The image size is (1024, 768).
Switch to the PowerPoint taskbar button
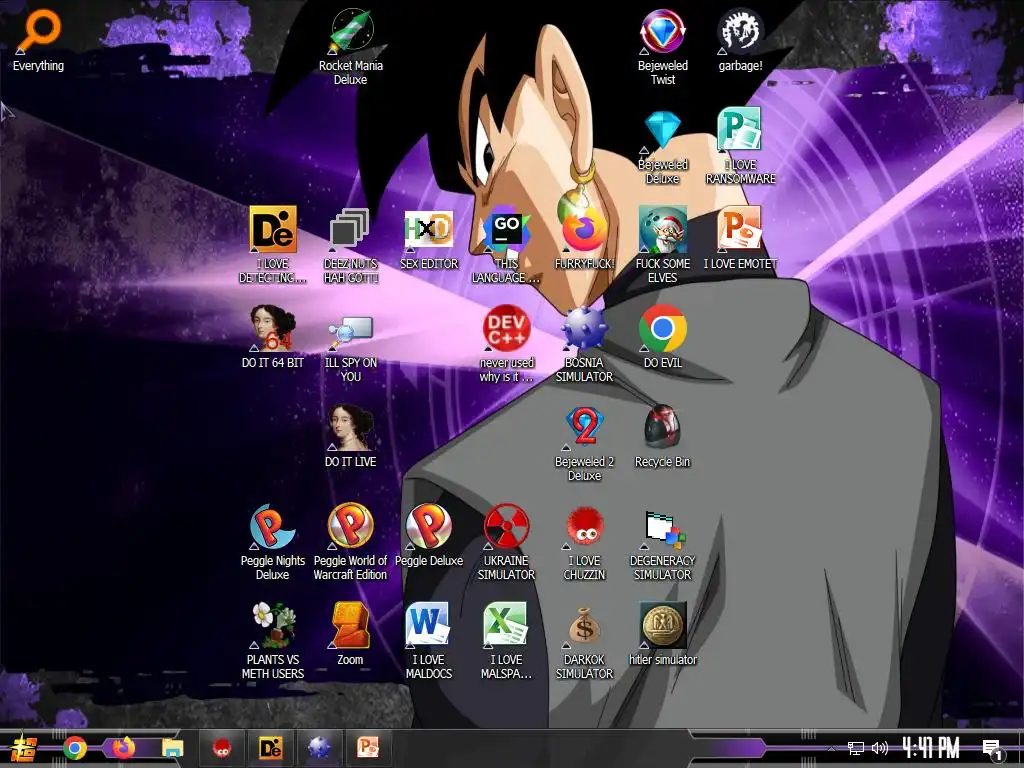pyautogui.click(x=368, y=748)
